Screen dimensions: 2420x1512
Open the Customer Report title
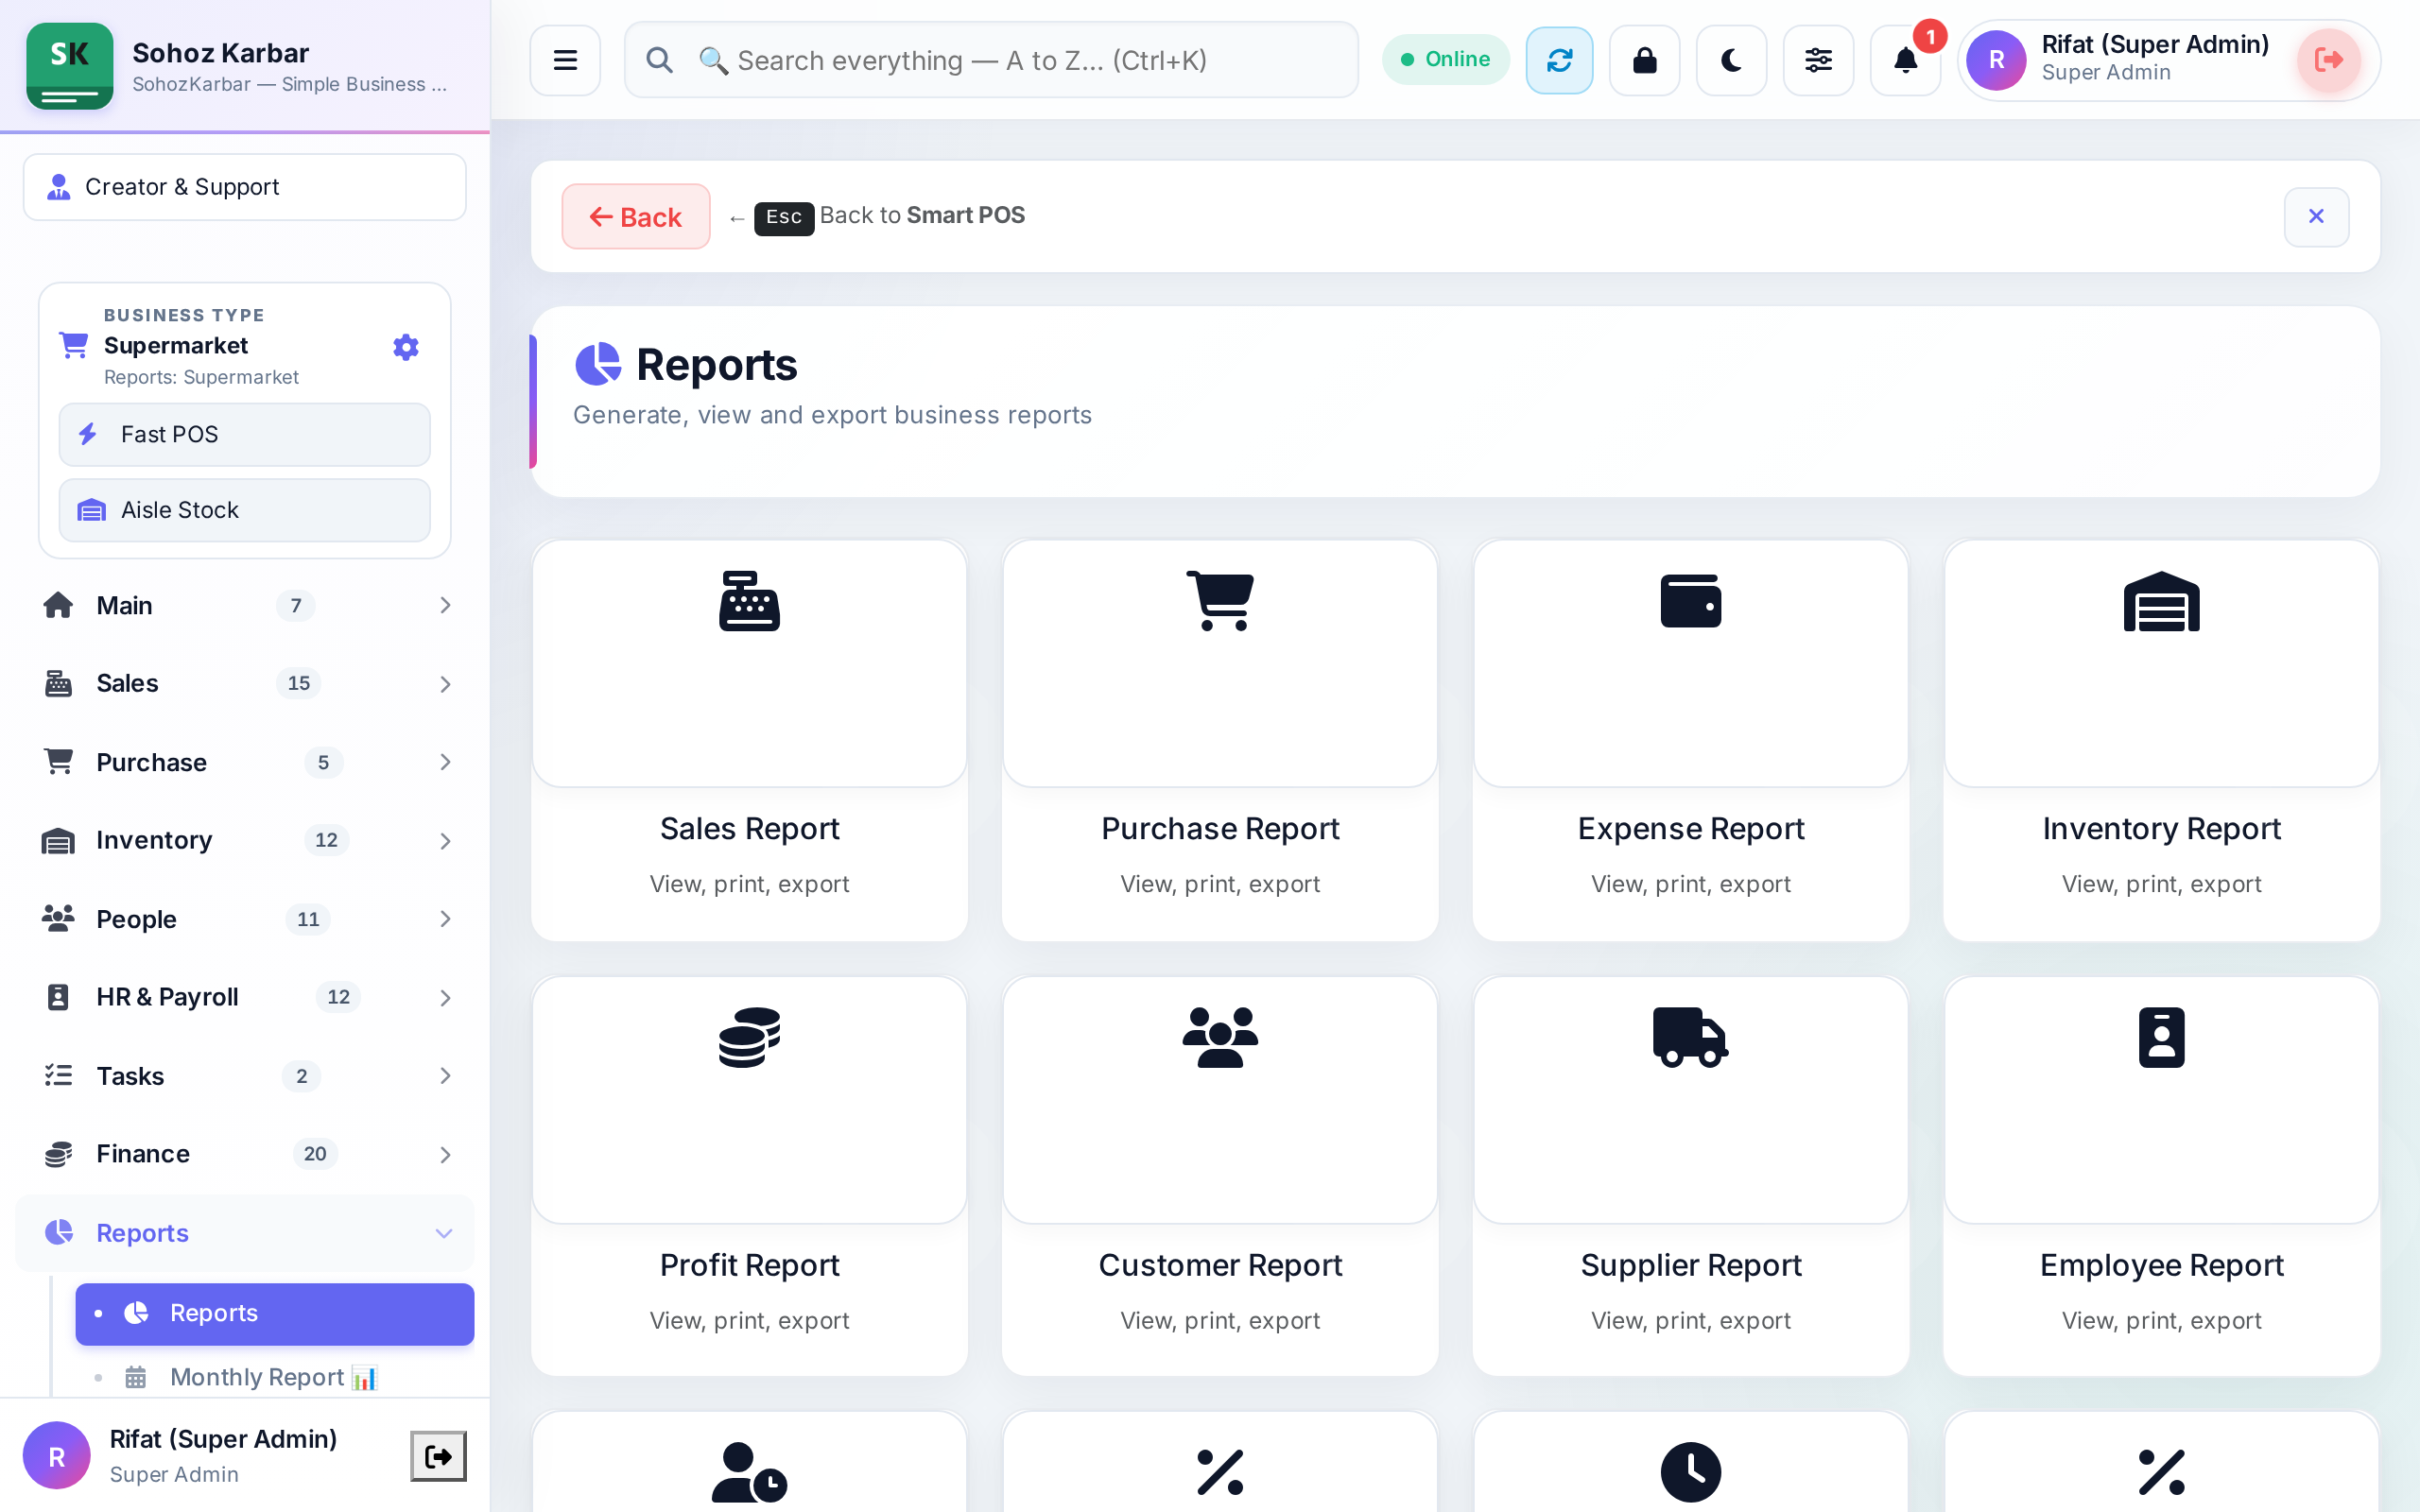[x=1220, y=1265]
